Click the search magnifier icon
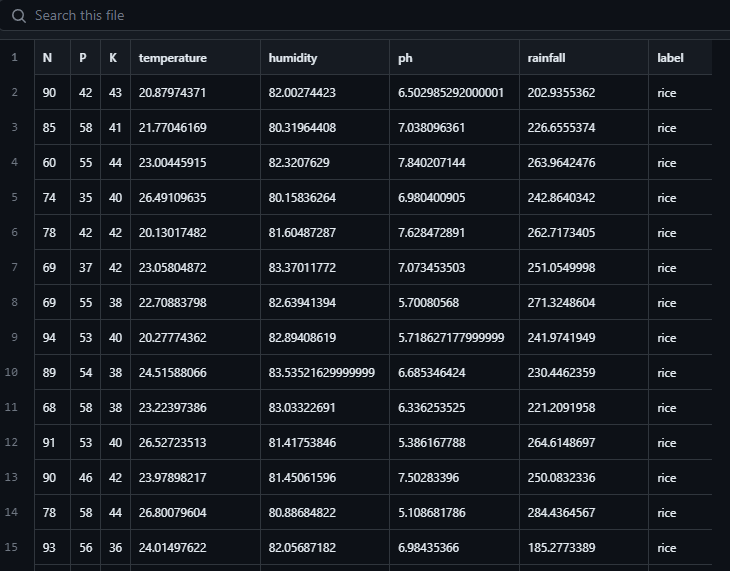Image resolution: width=730 pixels, height=571 pixels. pos(19,16)
